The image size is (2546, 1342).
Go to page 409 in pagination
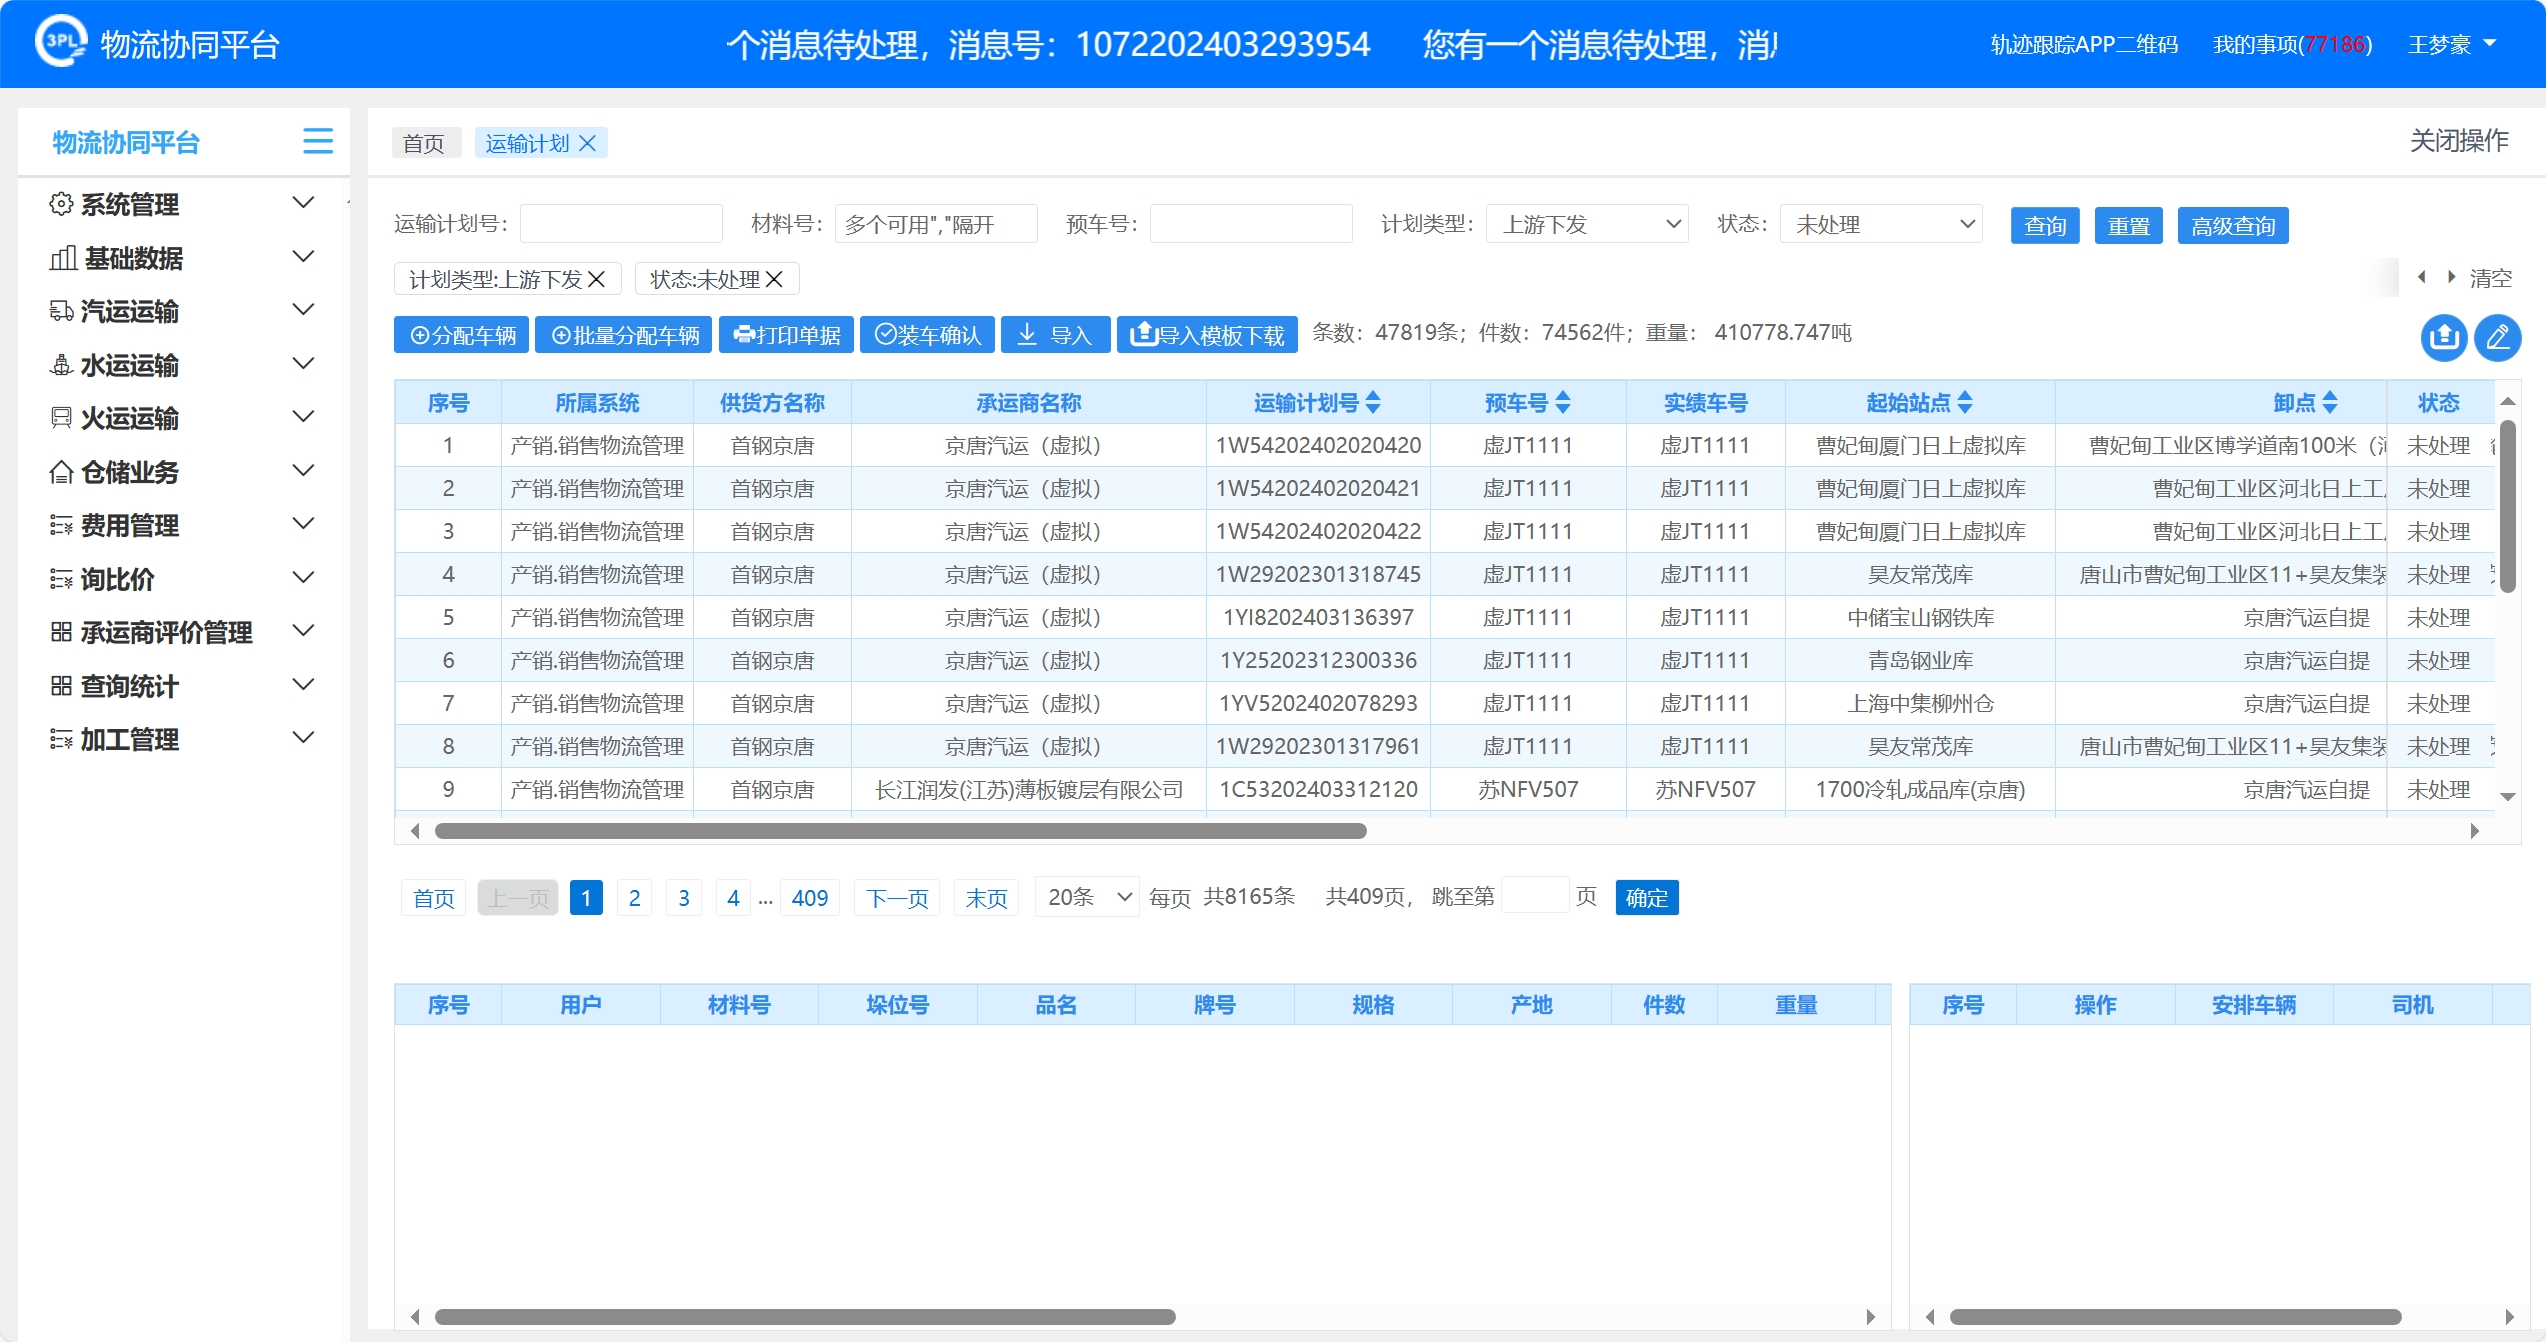809,898
